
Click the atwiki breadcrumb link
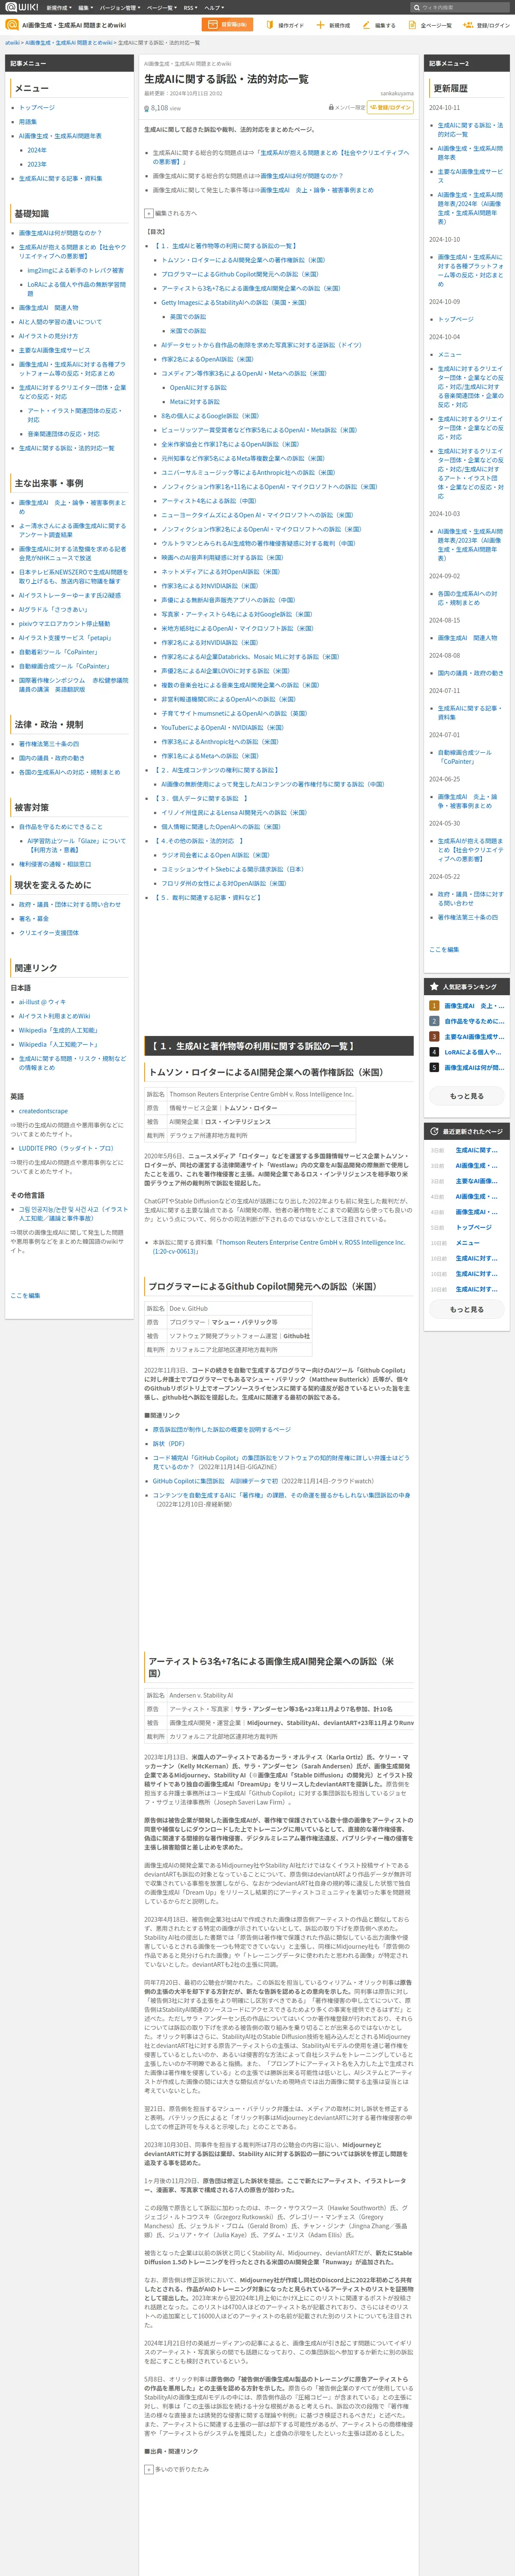pyautogui.click(x=12, y=43)
